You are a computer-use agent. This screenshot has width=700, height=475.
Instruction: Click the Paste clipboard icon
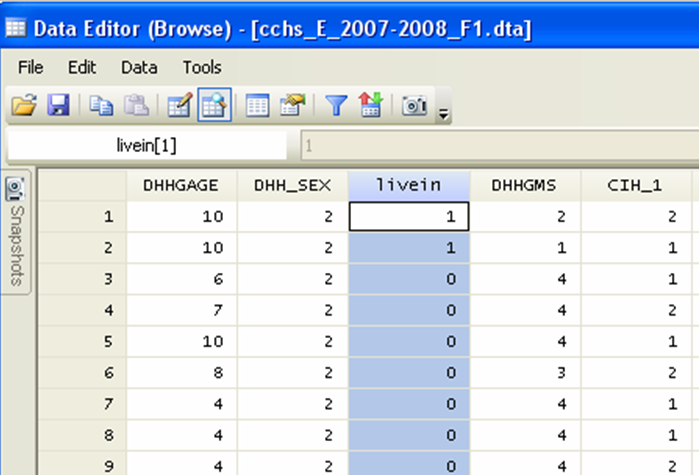click(x=137, y=105)
